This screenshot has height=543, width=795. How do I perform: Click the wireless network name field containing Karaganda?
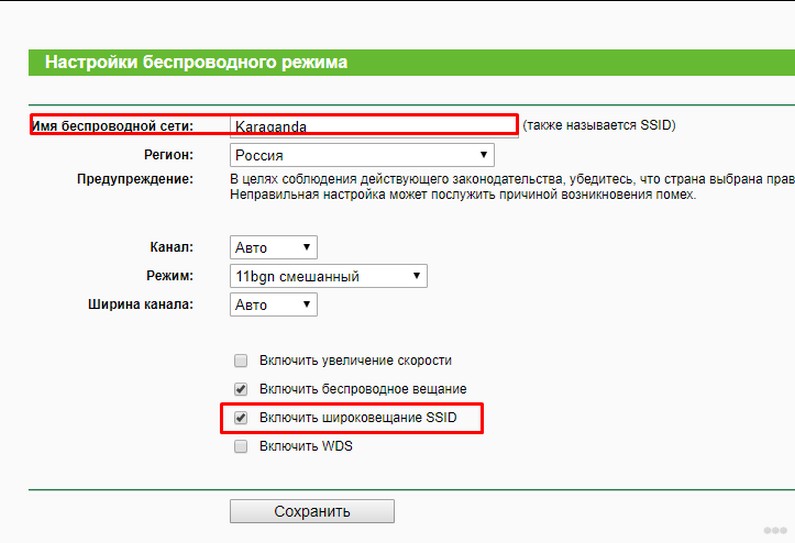(374, 126)
